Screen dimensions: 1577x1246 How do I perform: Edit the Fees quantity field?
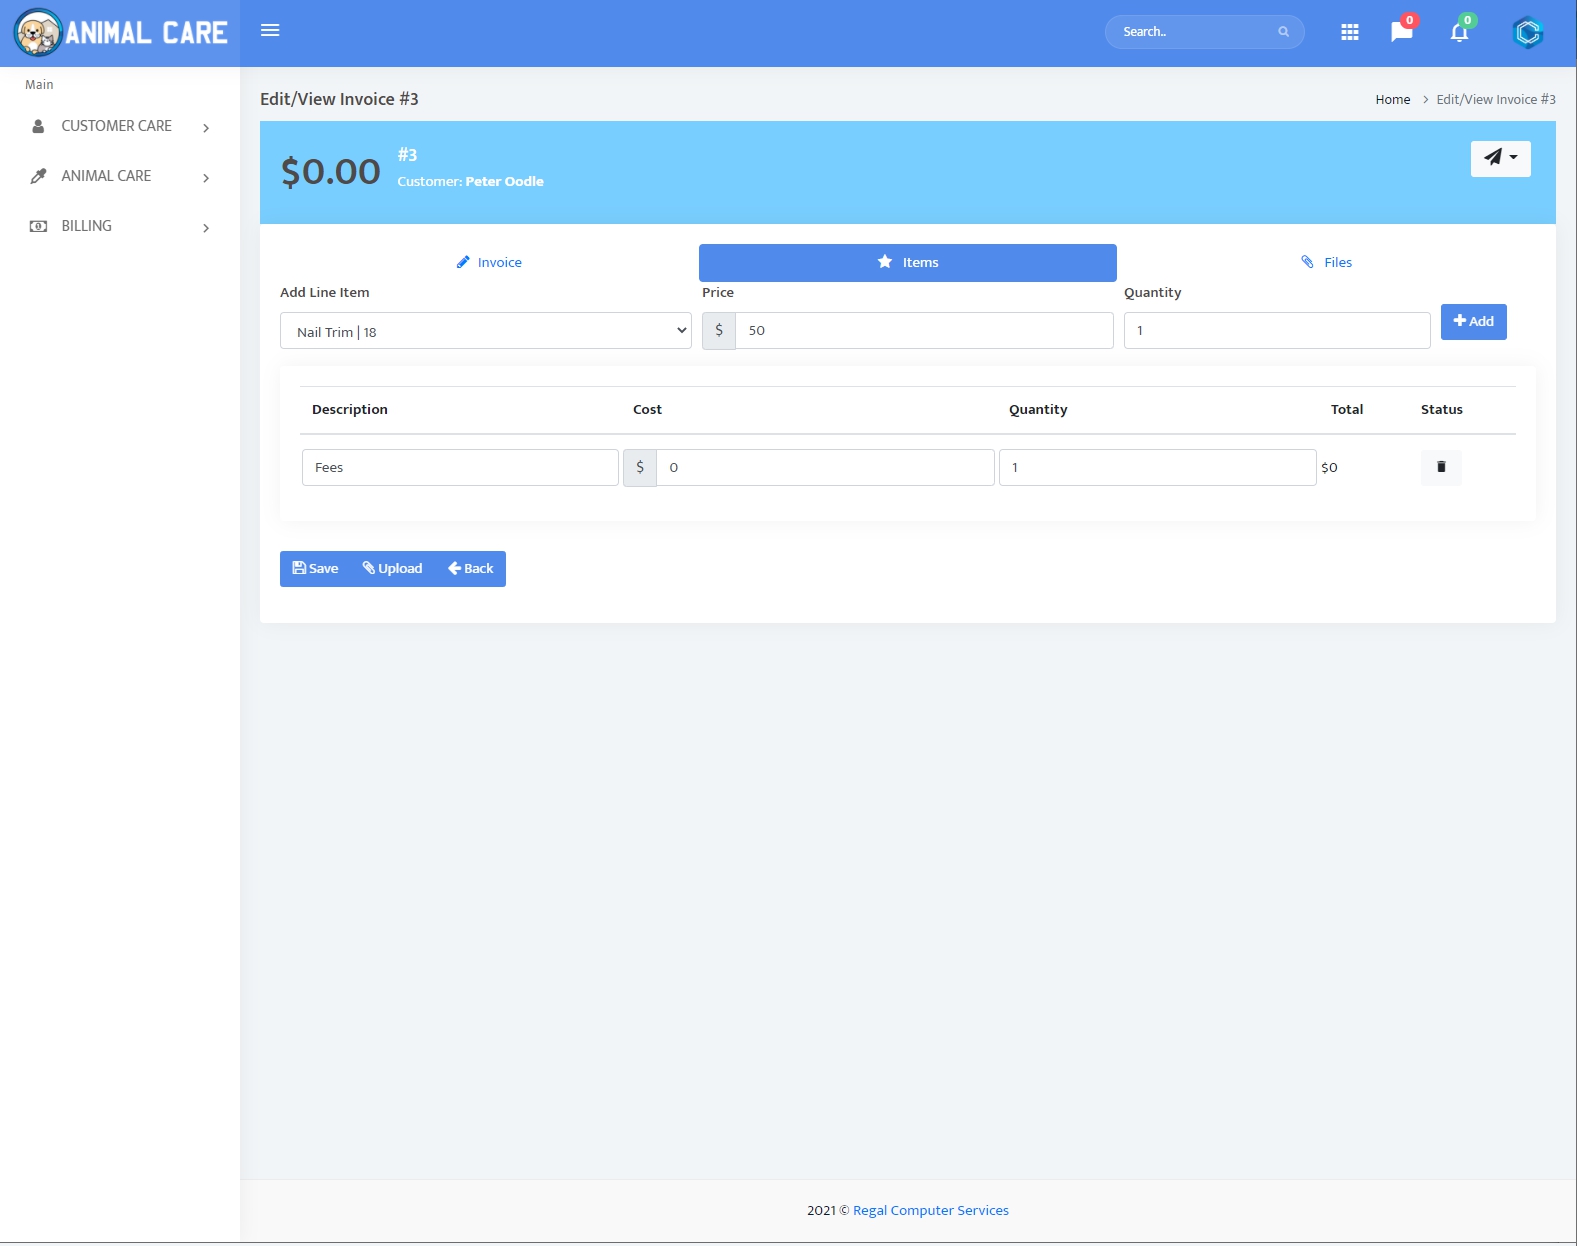click(x=1157, y=467)
